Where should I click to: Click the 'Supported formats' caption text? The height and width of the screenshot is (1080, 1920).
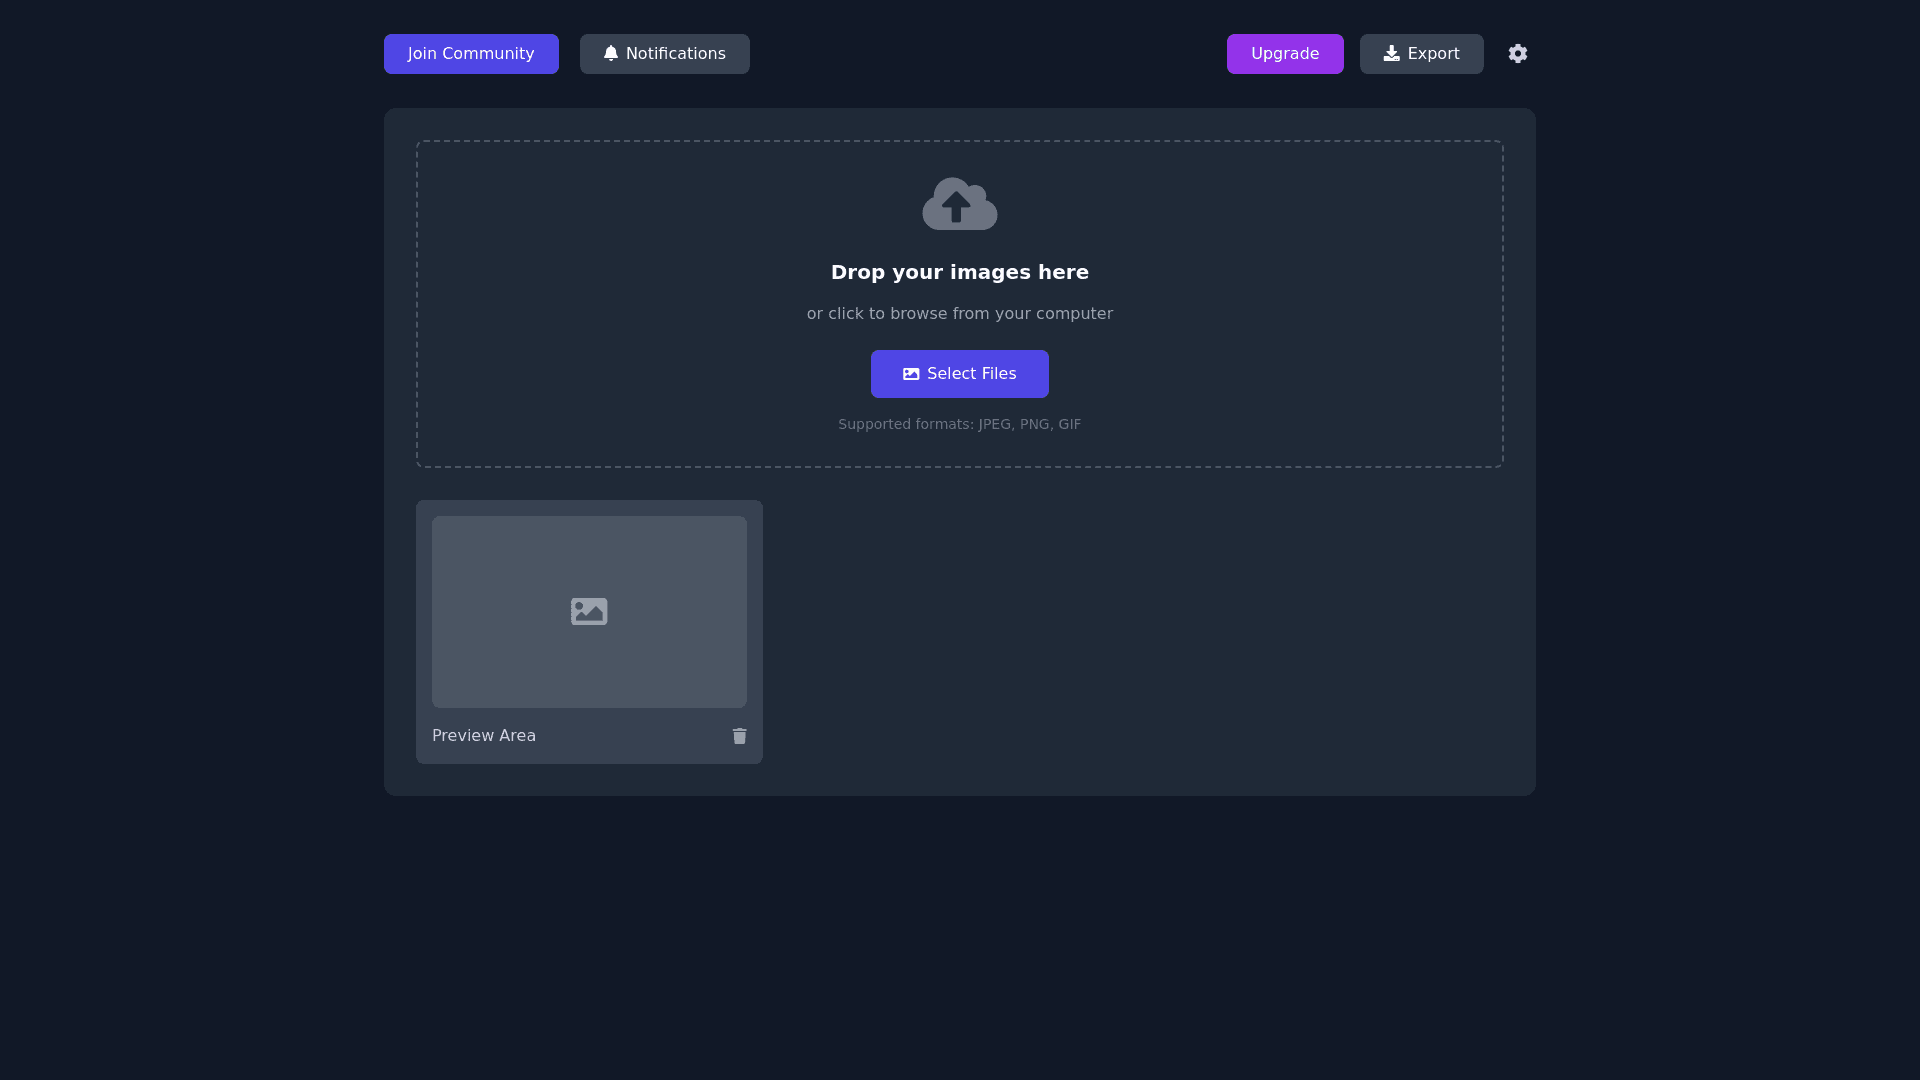coord(959,424)
